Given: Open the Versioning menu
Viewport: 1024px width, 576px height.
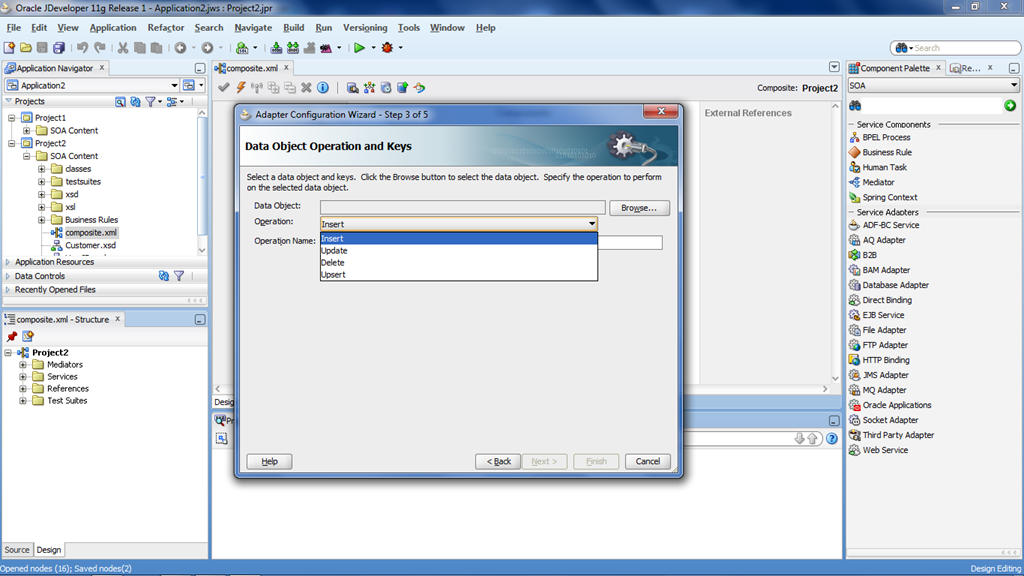Looking at the screenshot, I should [x=364, y=28].
